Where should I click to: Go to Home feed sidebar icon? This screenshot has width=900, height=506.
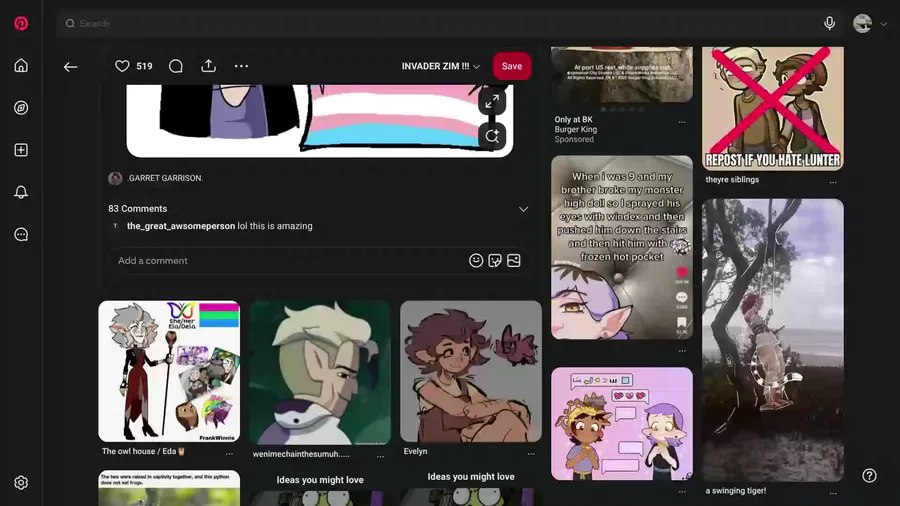point(21,65)
